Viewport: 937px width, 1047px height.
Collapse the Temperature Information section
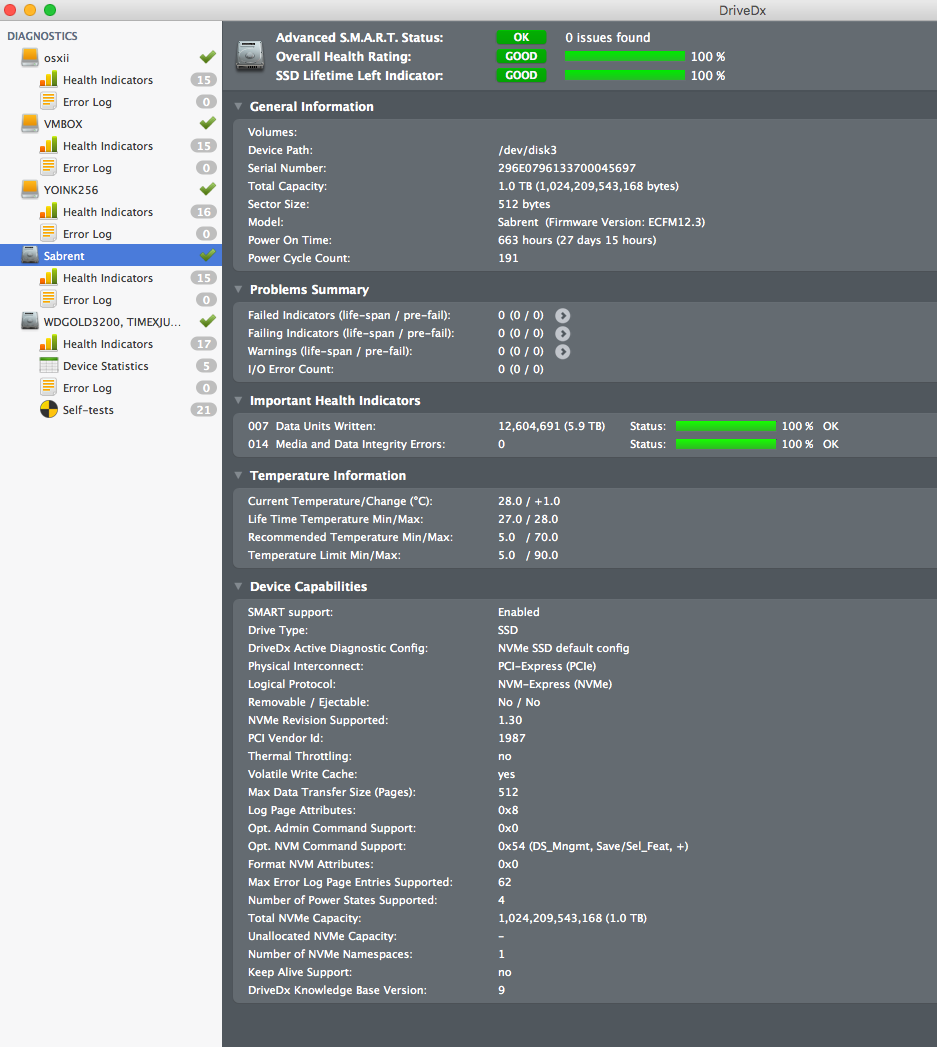point(238,475)
